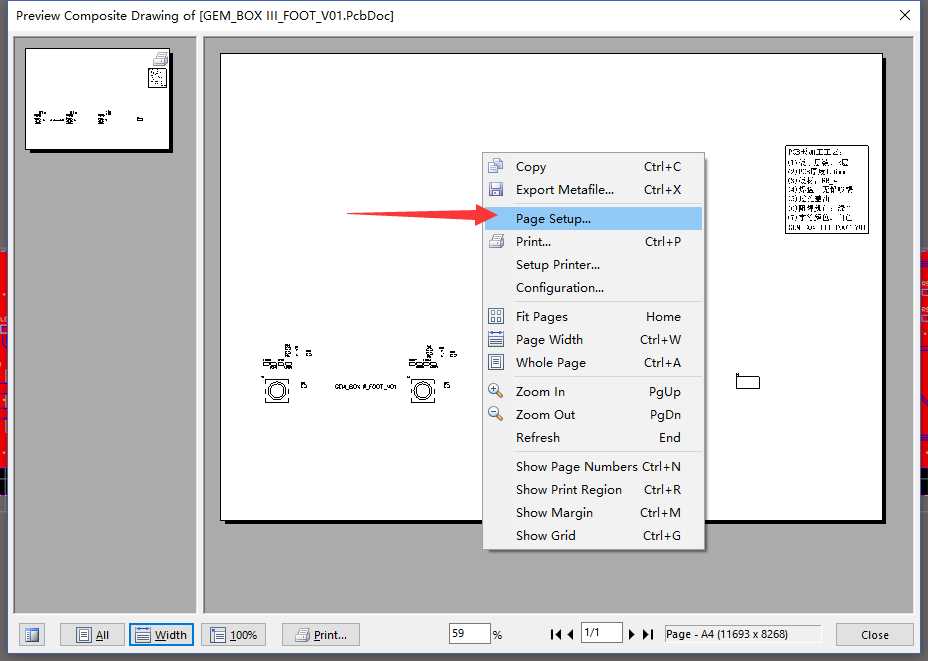Click the Copy icon in context menu
The image size is (928, 661).
coord(495,166)
